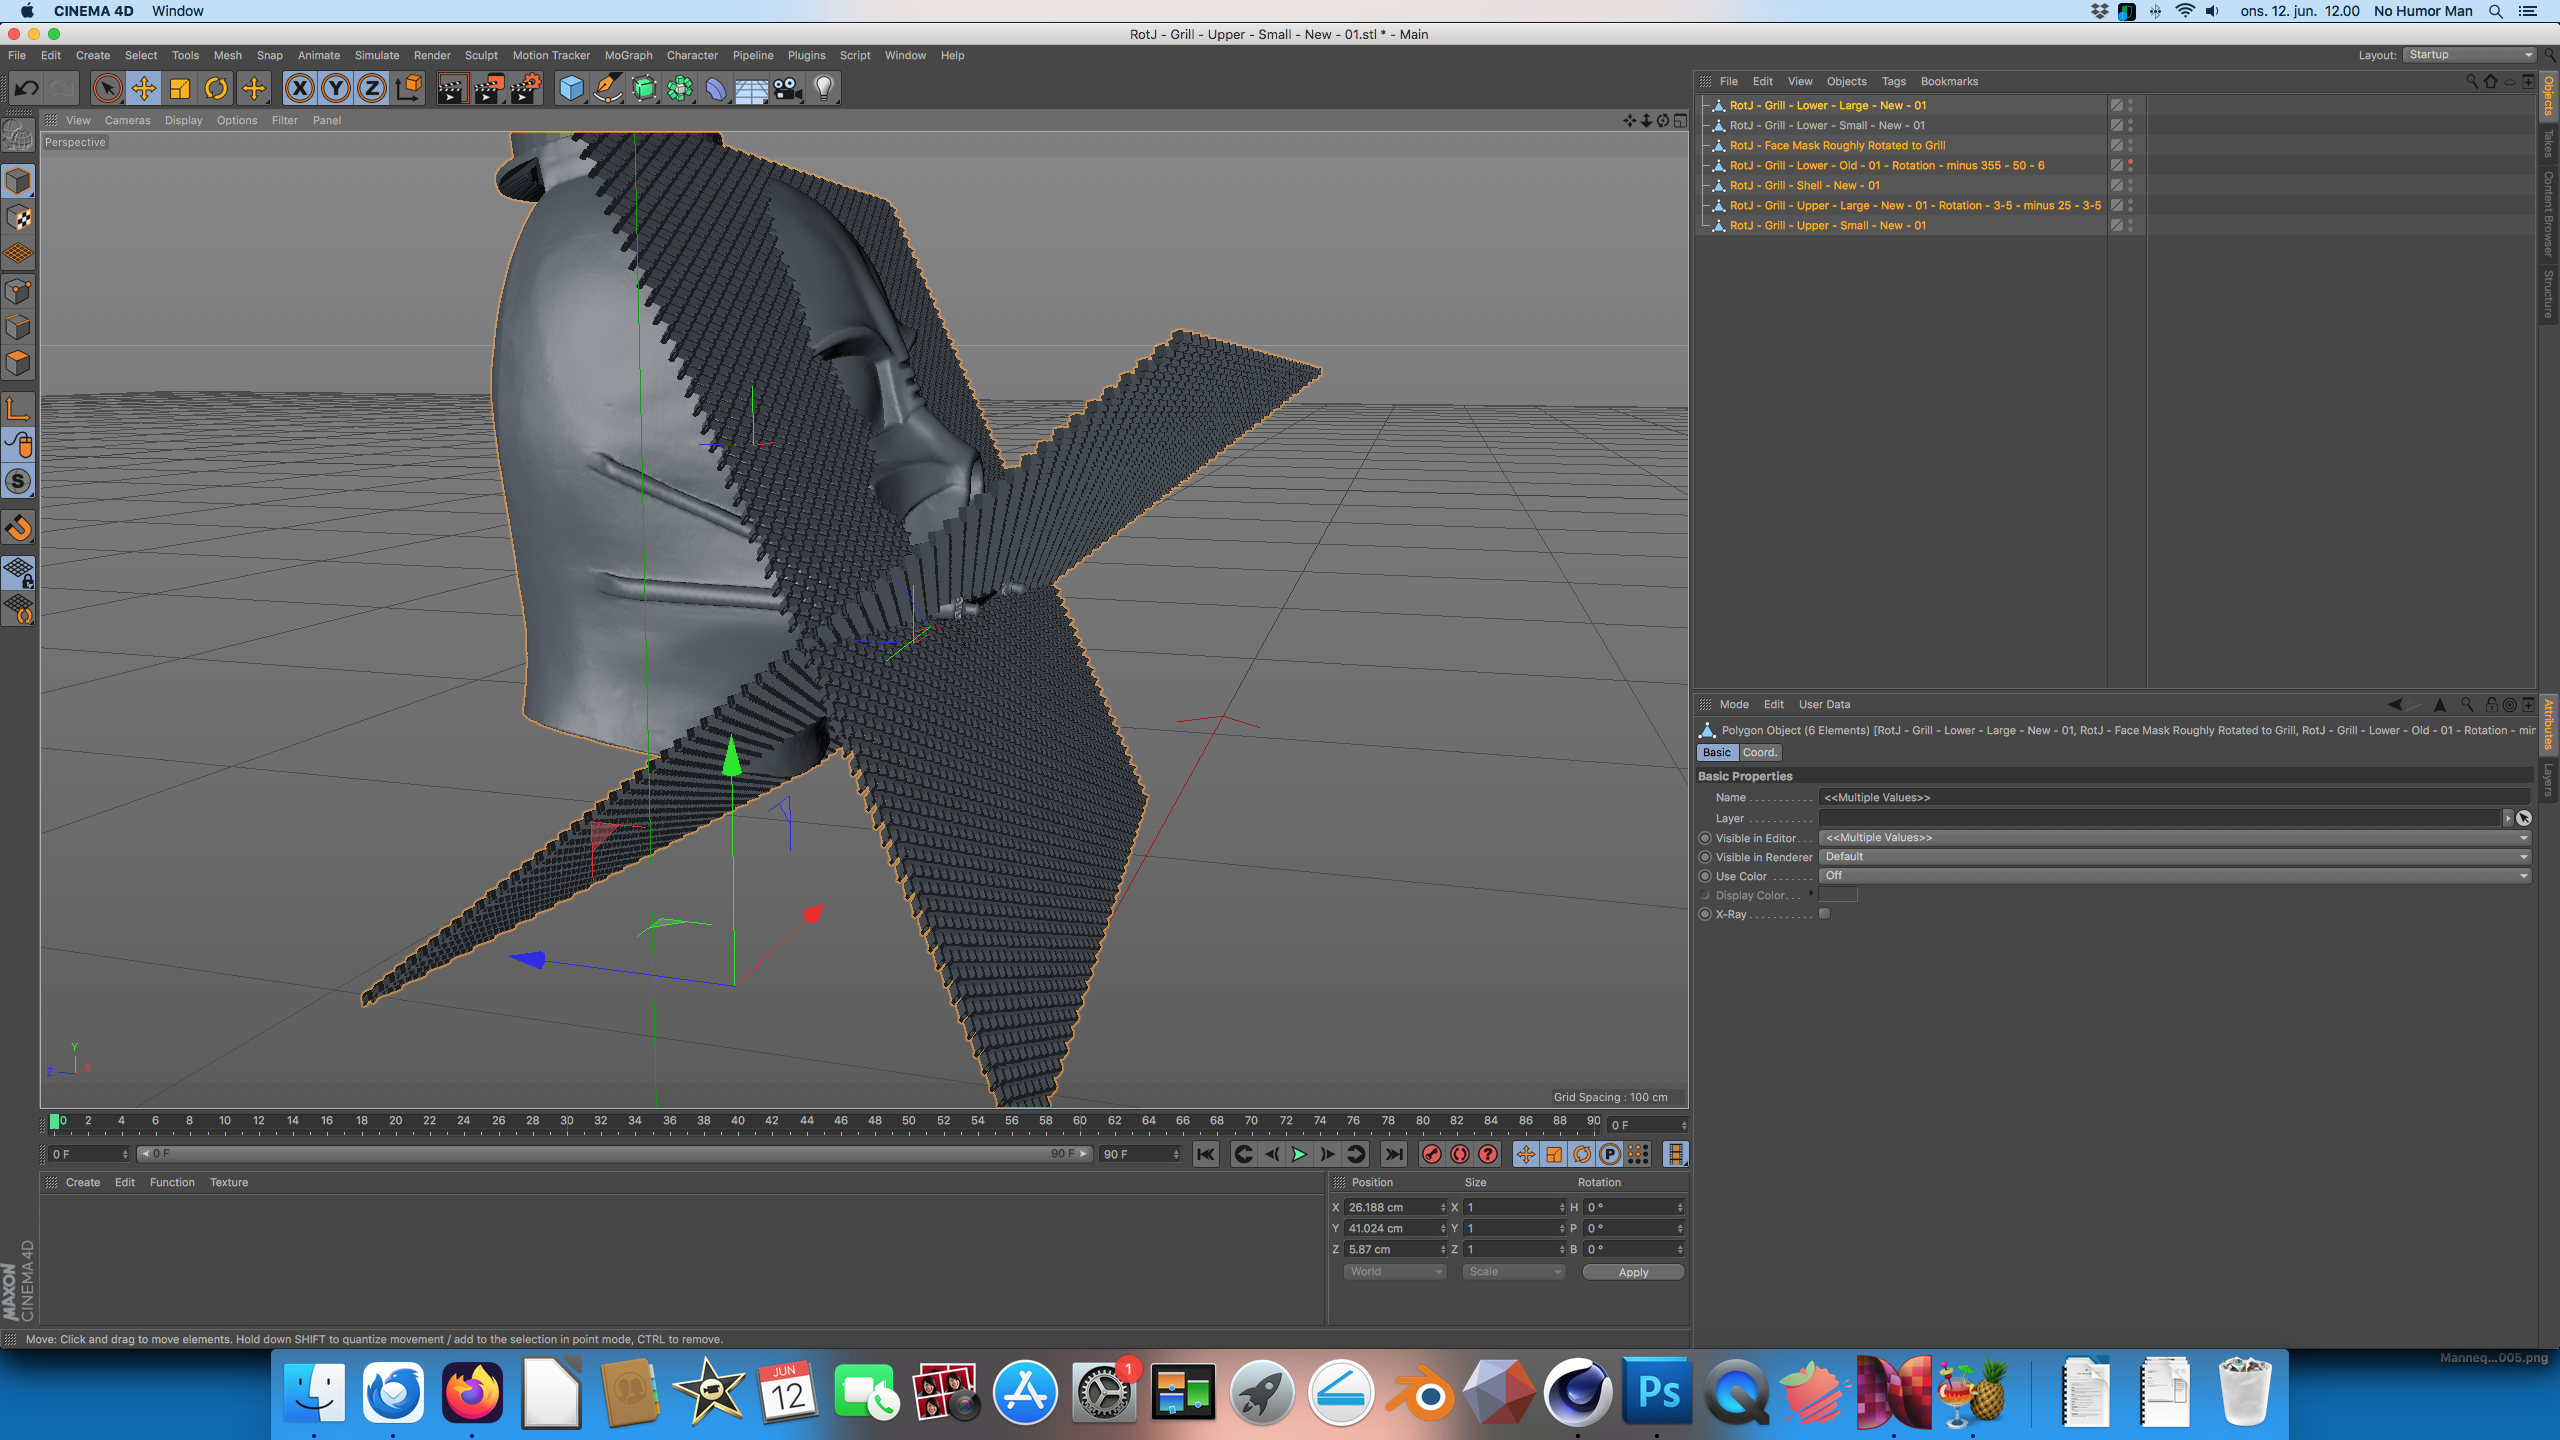
Task: Click Make Editable icon in left palette
Action: point(18,135)
